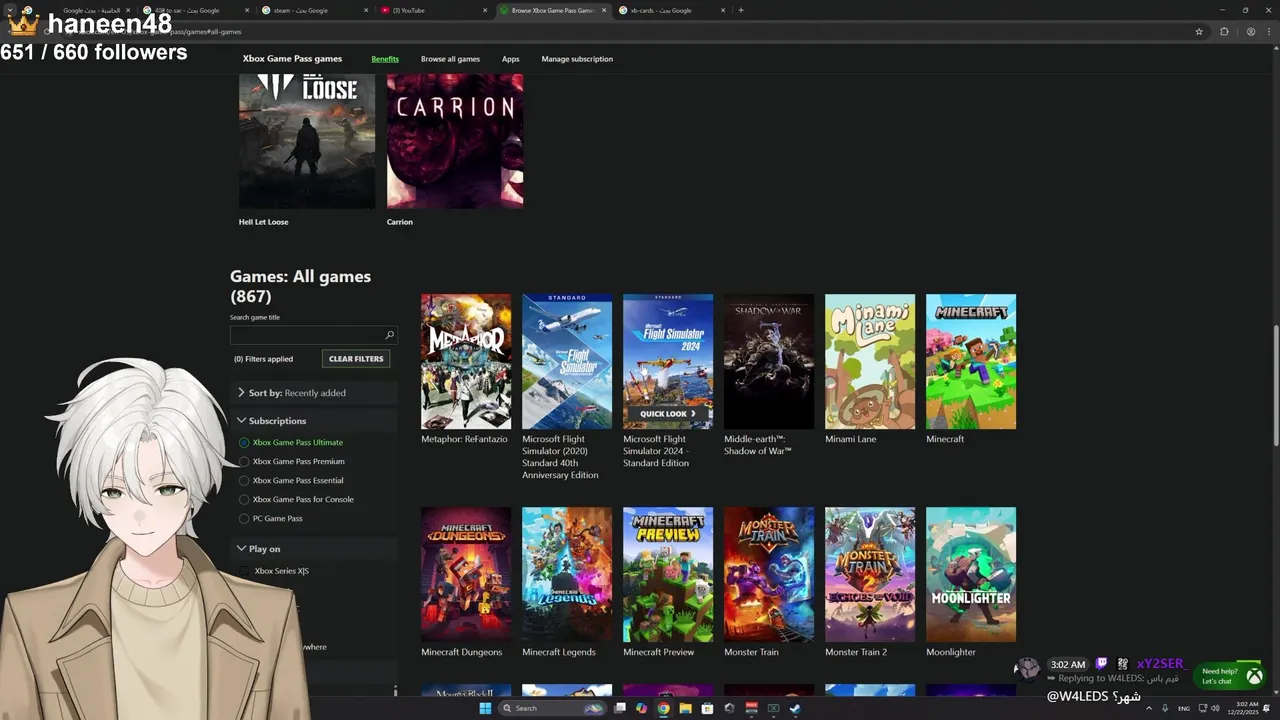
Task: Open the 'Carrion' title link
Action: [400, 222]
